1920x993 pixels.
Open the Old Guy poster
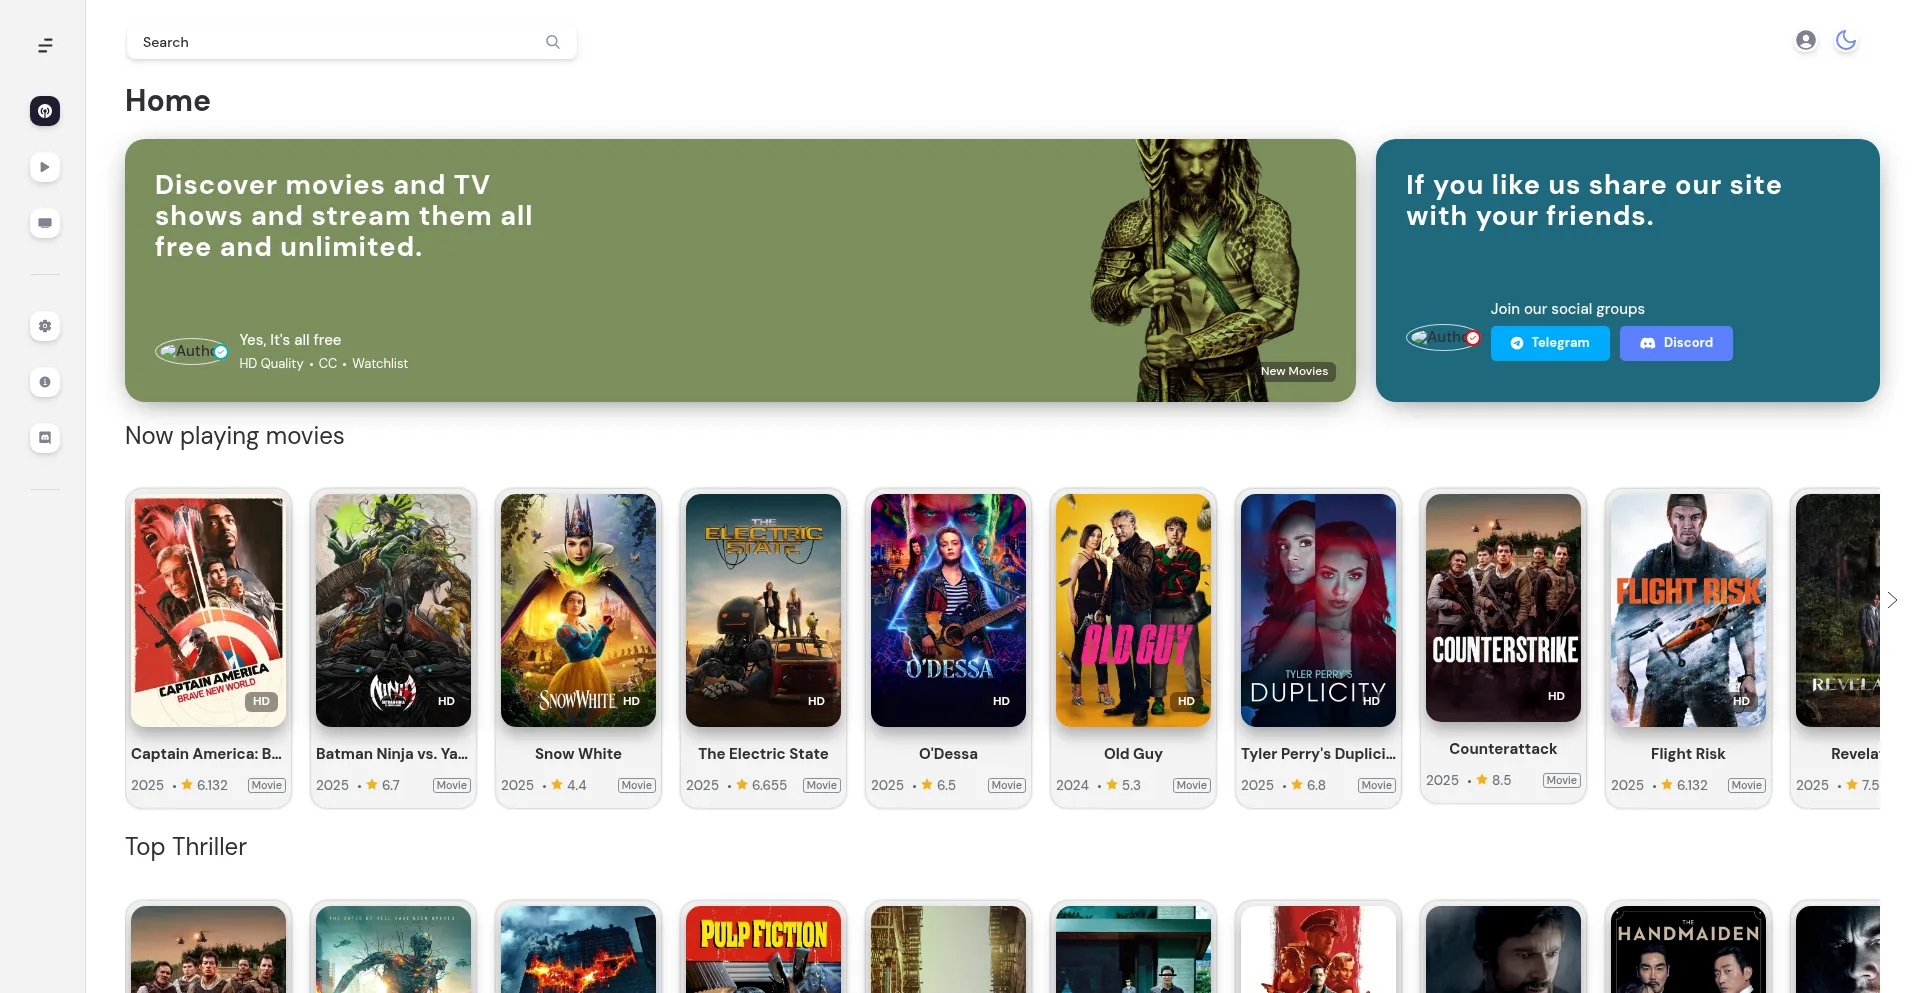[x=1133, y=610]
